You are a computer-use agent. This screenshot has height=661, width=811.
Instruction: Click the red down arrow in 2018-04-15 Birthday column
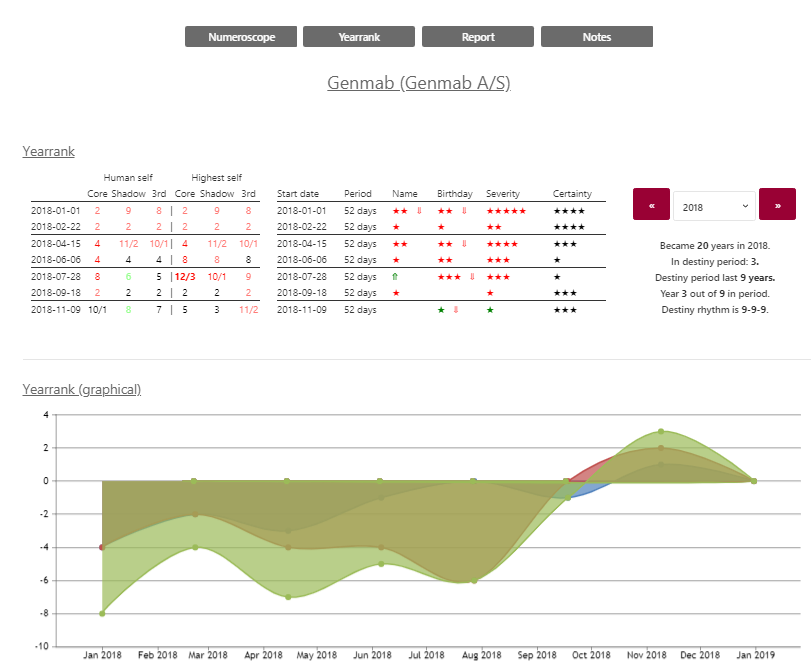[464, 244]
